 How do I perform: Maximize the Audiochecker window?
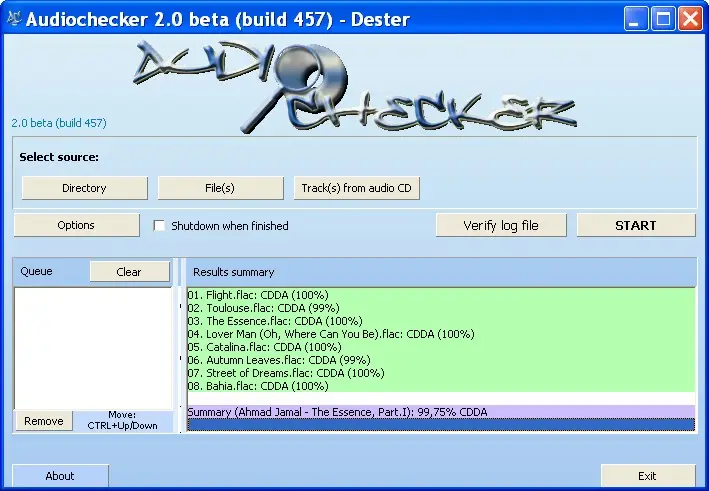click(663, 19)
